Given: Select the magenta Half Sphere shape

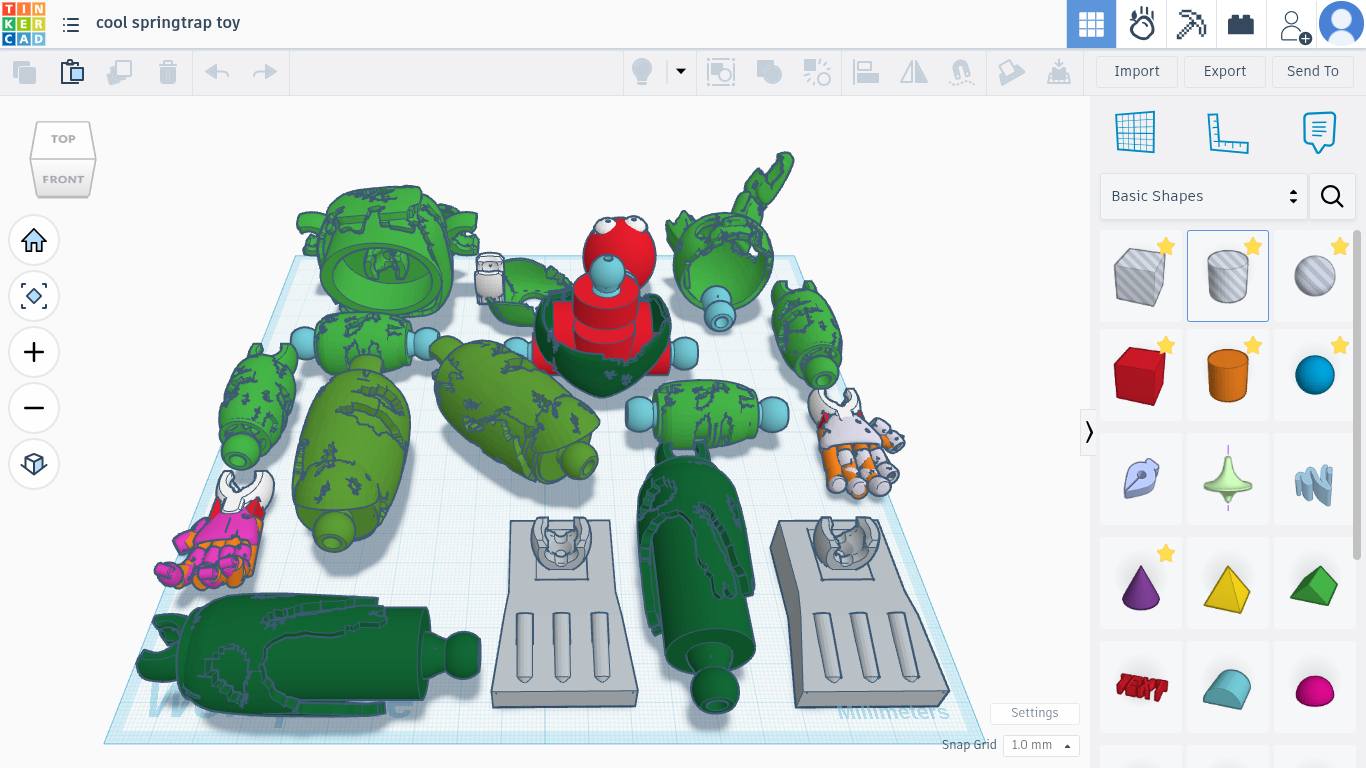Looking at the screenshot, I should click(1313, 688).
